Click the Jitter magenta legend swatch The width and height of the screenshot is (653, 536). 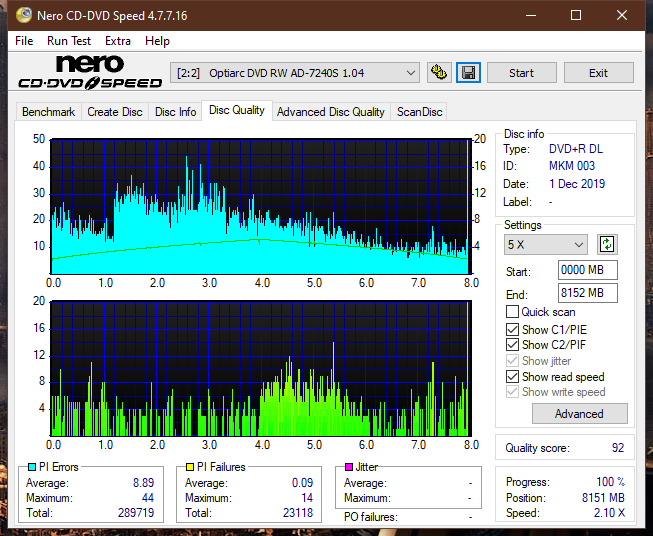point(349,467)
